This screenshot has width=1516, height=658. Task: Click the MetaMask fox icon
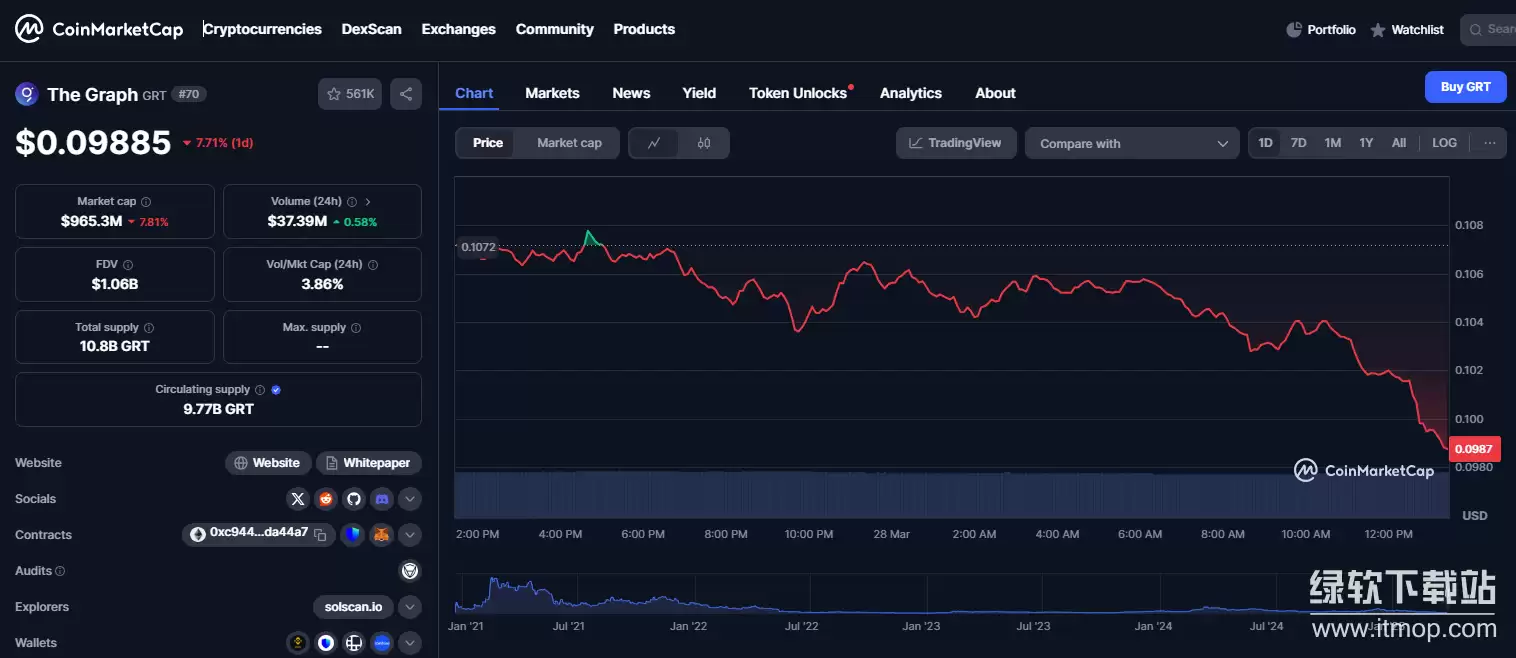coord(381,535)
